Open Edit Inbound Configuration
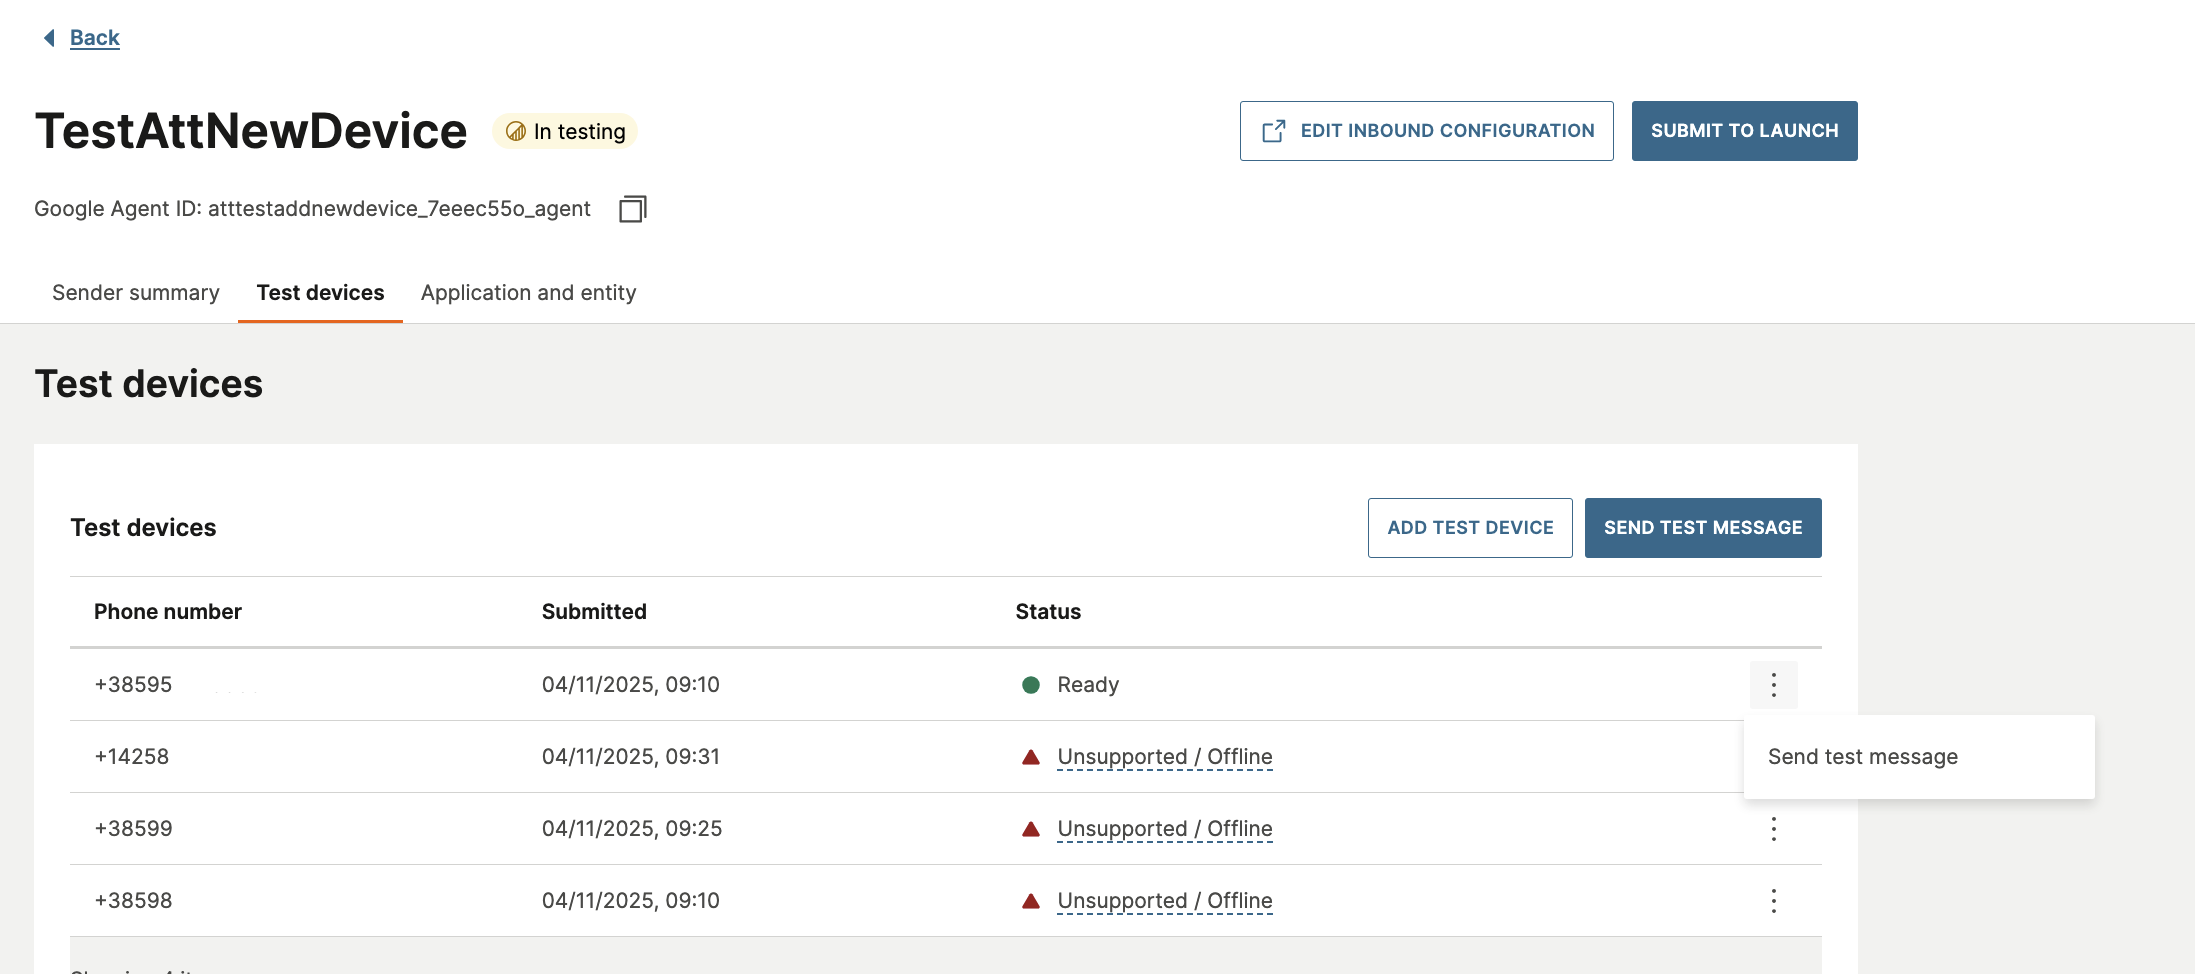Viewport: 2195px width, 974px height. pyautogui.click(x=1426, y=131)
